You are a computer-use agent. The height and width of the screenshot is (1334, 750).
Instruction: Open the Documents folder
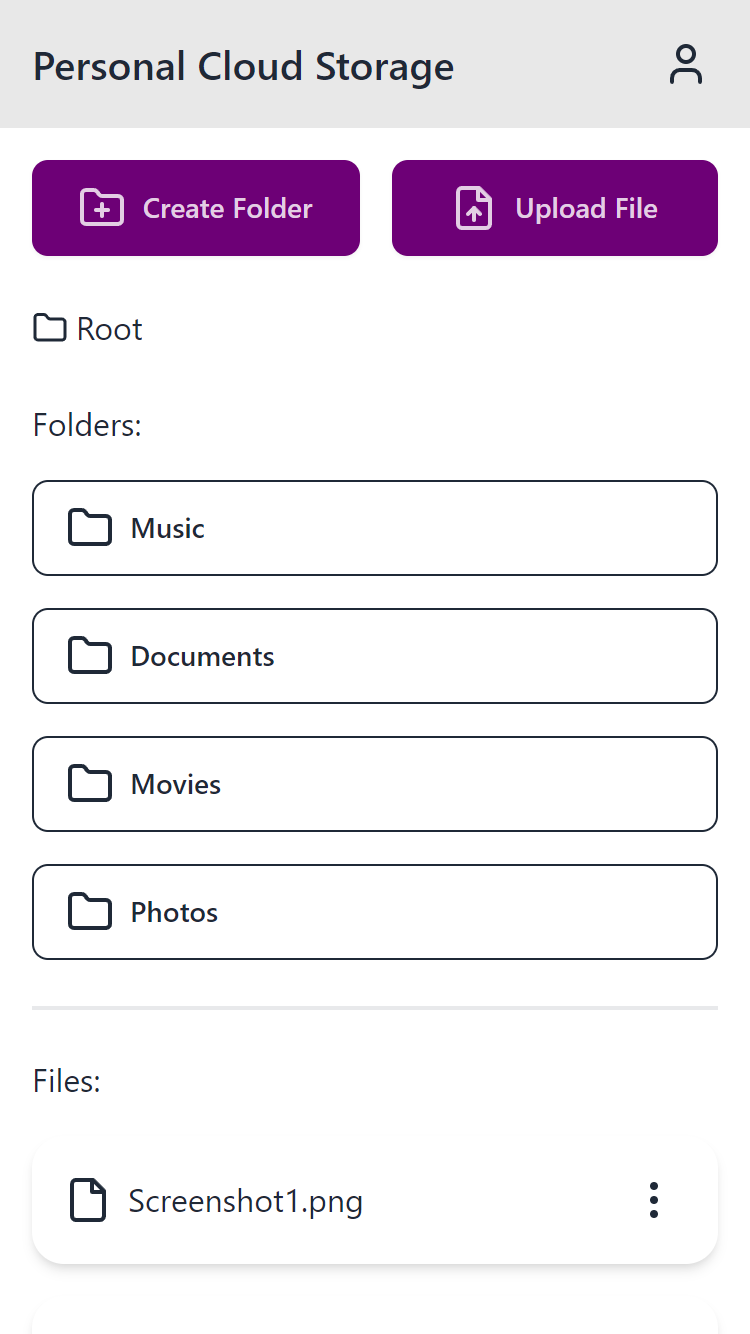(x=375, y=656)
